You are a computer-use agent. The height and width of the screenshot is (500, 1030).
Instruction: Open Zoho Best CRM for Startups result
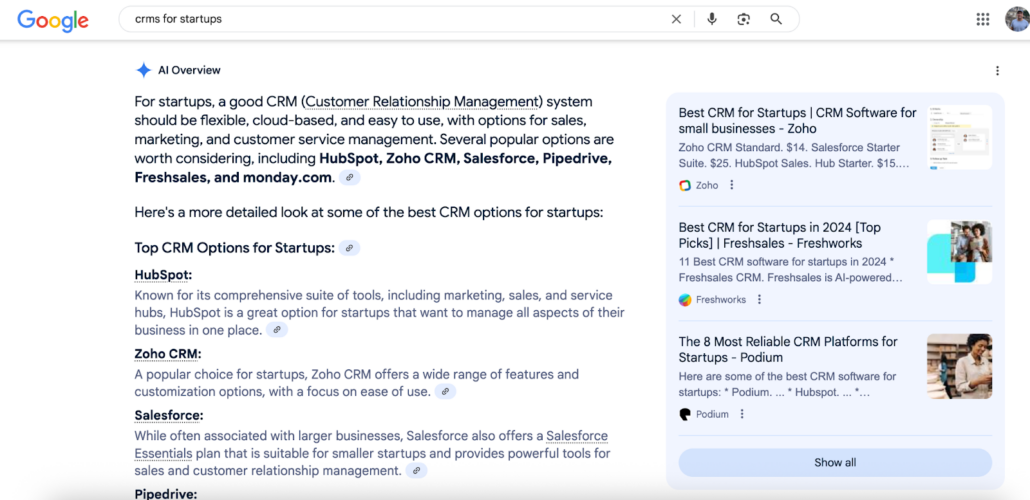[x=797, y=121]
